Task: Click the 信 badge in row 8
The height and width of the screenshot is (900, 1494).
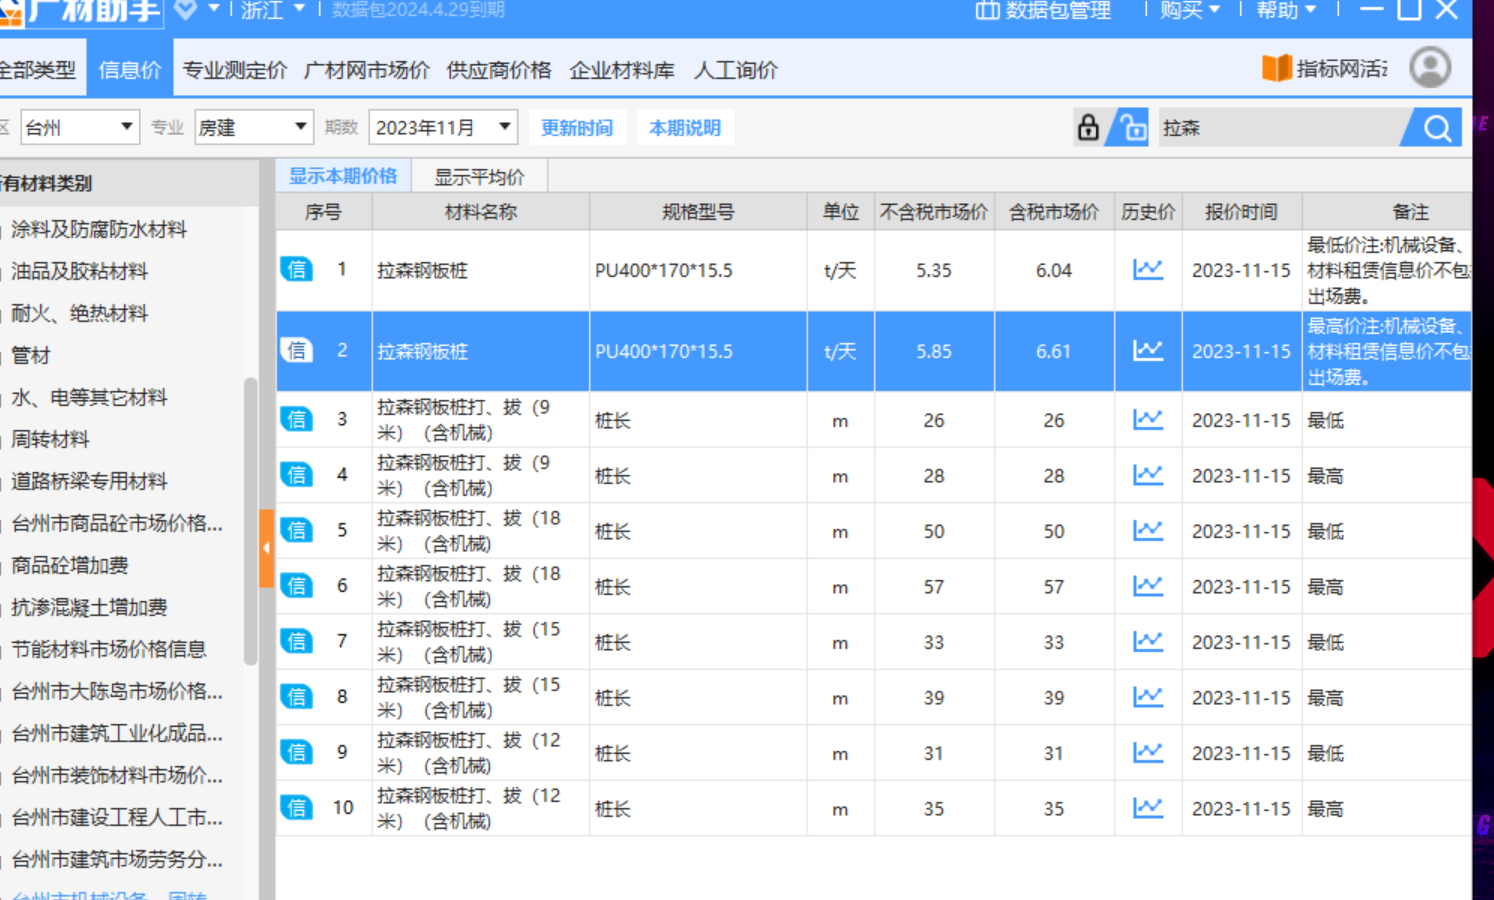Action: 296,697
